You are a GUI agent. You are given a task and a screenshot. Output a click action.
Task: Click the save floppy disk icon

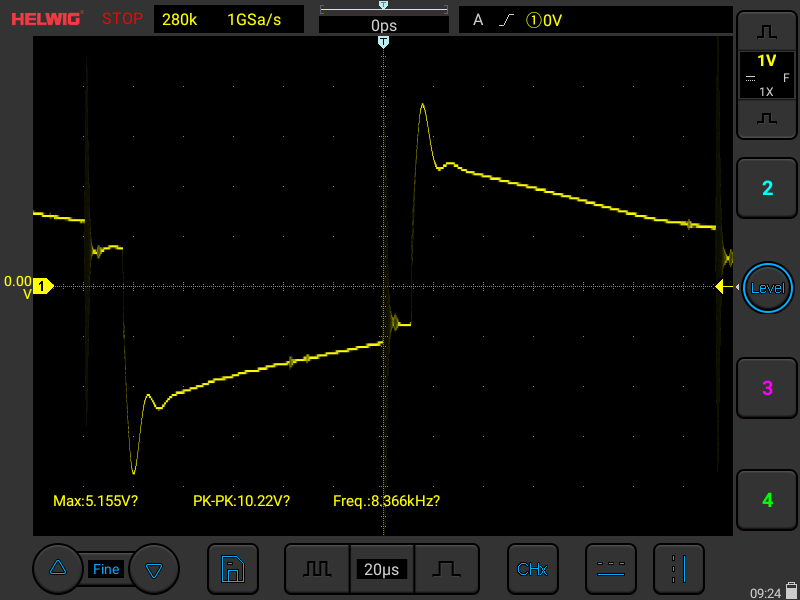click(233, 569)
